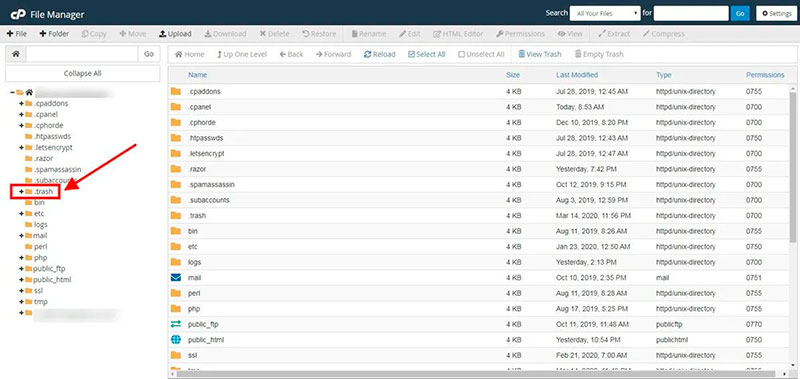
Task: Click the public_html globe icon
Action: click(x=176, y=340)
